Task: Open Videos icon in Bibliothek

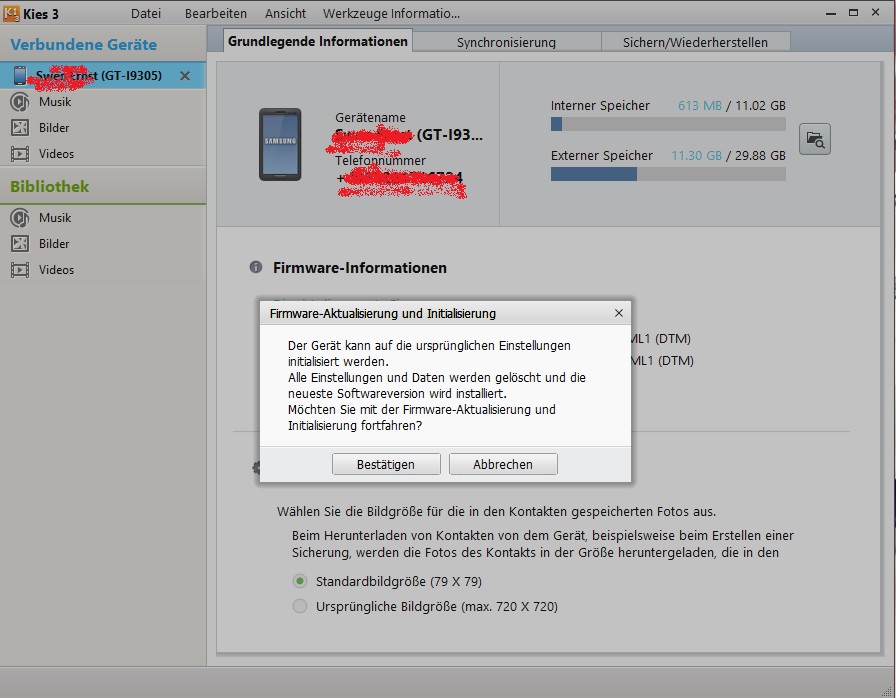Action: [x=20, y=270]
